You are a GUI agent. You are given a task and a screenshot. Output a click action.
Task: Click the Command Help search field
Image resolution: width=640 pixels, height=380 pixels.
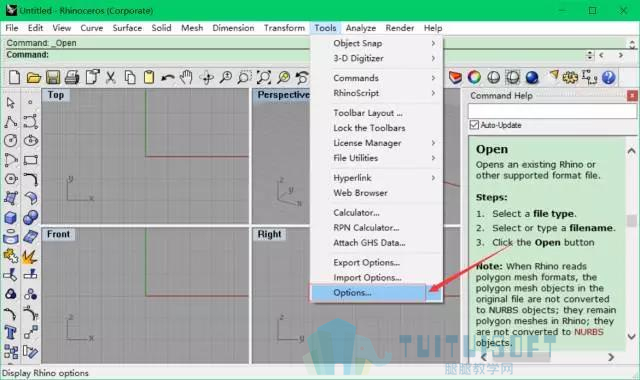click(552, 111)
